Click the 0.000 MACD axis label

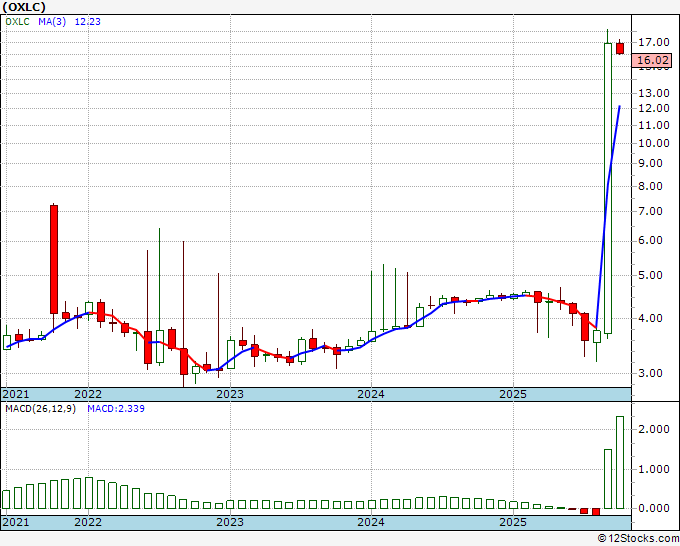654,508
